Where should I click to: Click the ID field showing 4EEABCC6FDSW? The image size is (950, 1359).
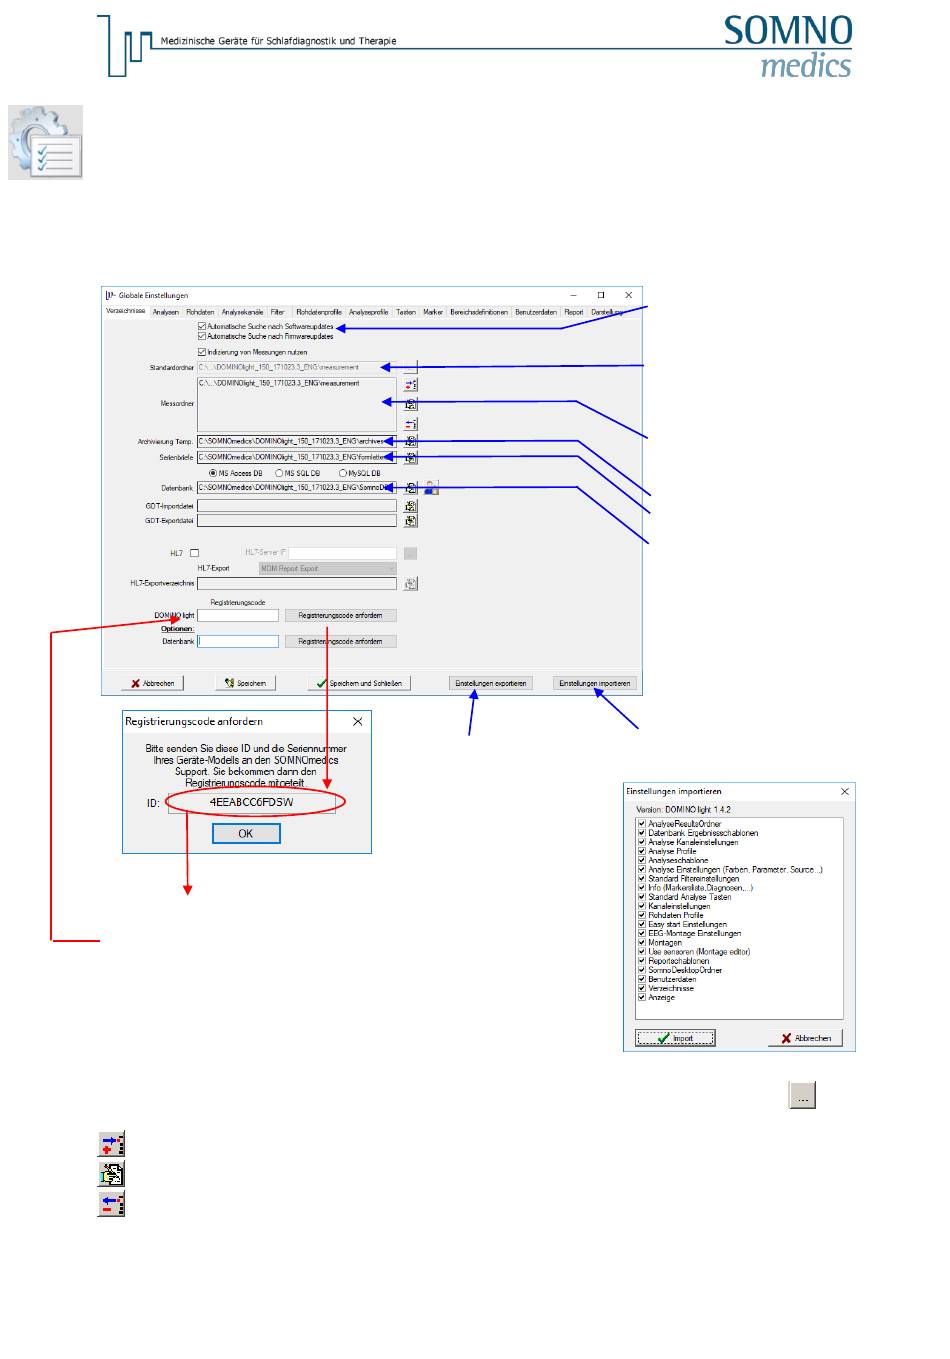point(251,802)
